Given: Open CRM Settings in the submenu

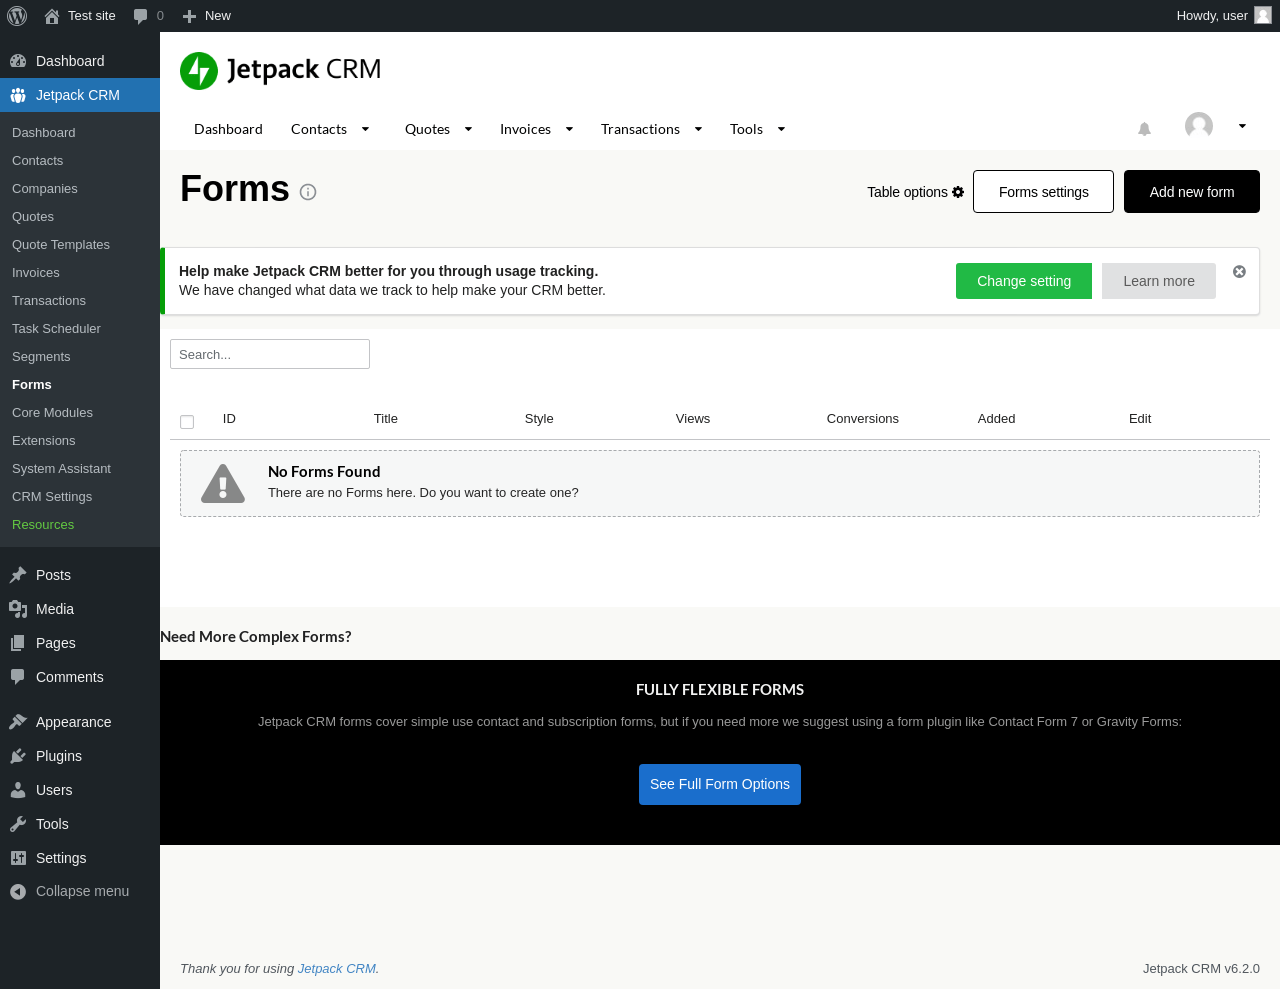Looking at the screenshot, I should coord(52,497).
